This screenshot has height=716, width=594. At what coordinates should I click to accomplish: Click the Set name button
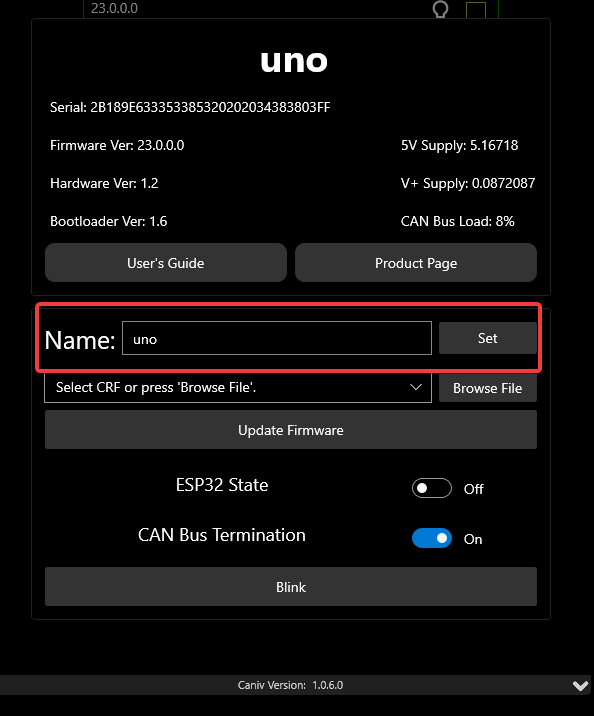(x=488, y=338)
